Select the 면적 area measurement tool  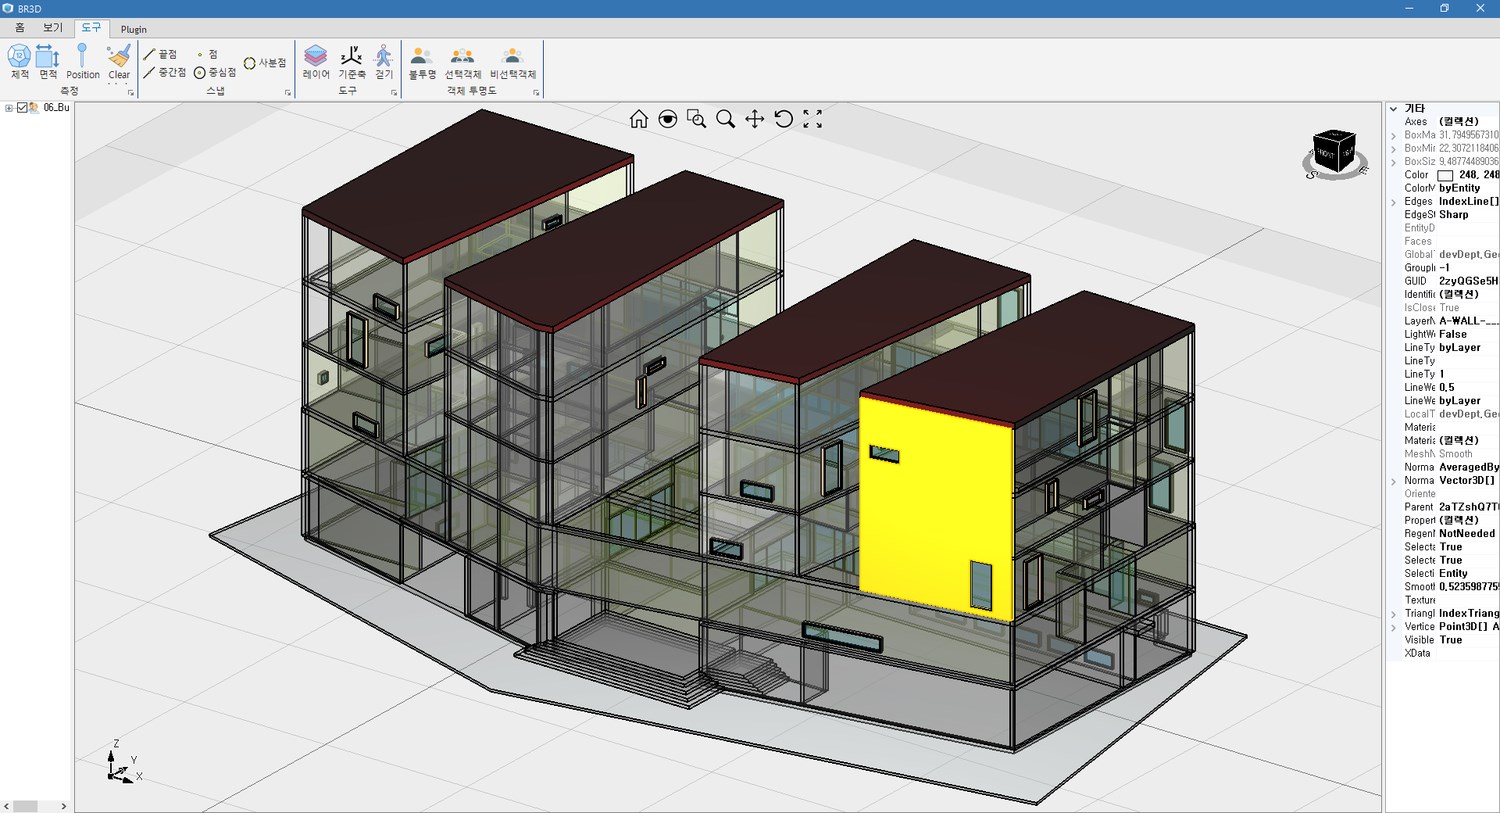(x=48, y=62)
